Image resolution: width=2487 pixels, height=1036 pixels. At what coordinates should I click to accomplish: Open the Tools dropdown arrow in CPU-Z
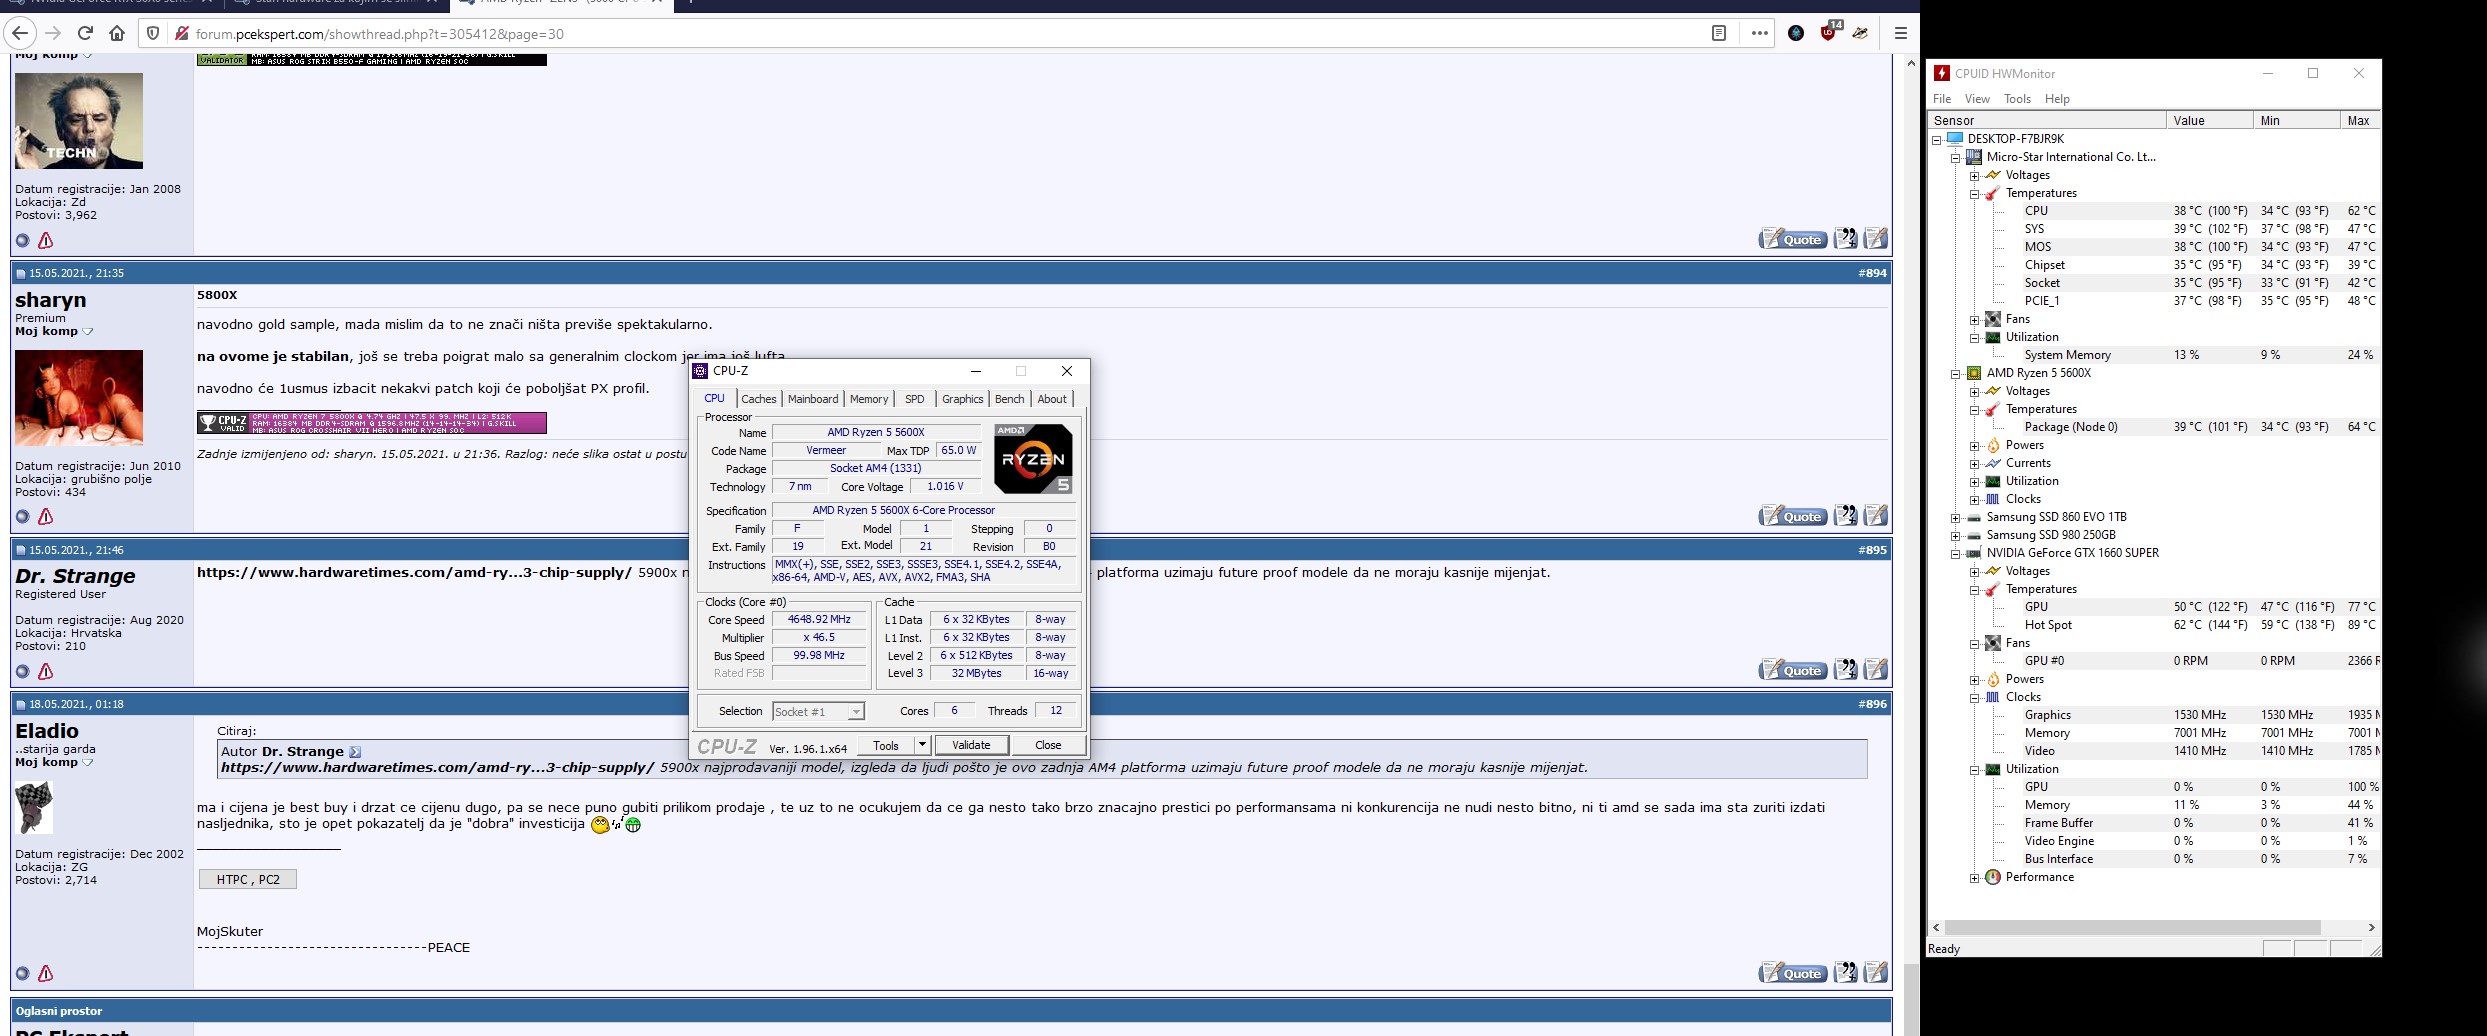pyautogui.click(x=922, y=745)
